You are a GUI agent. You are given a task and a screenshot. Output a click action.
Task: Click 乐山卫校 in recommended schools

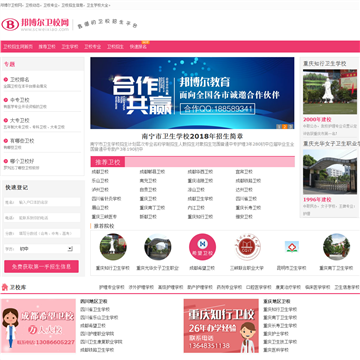click(100, 181)
